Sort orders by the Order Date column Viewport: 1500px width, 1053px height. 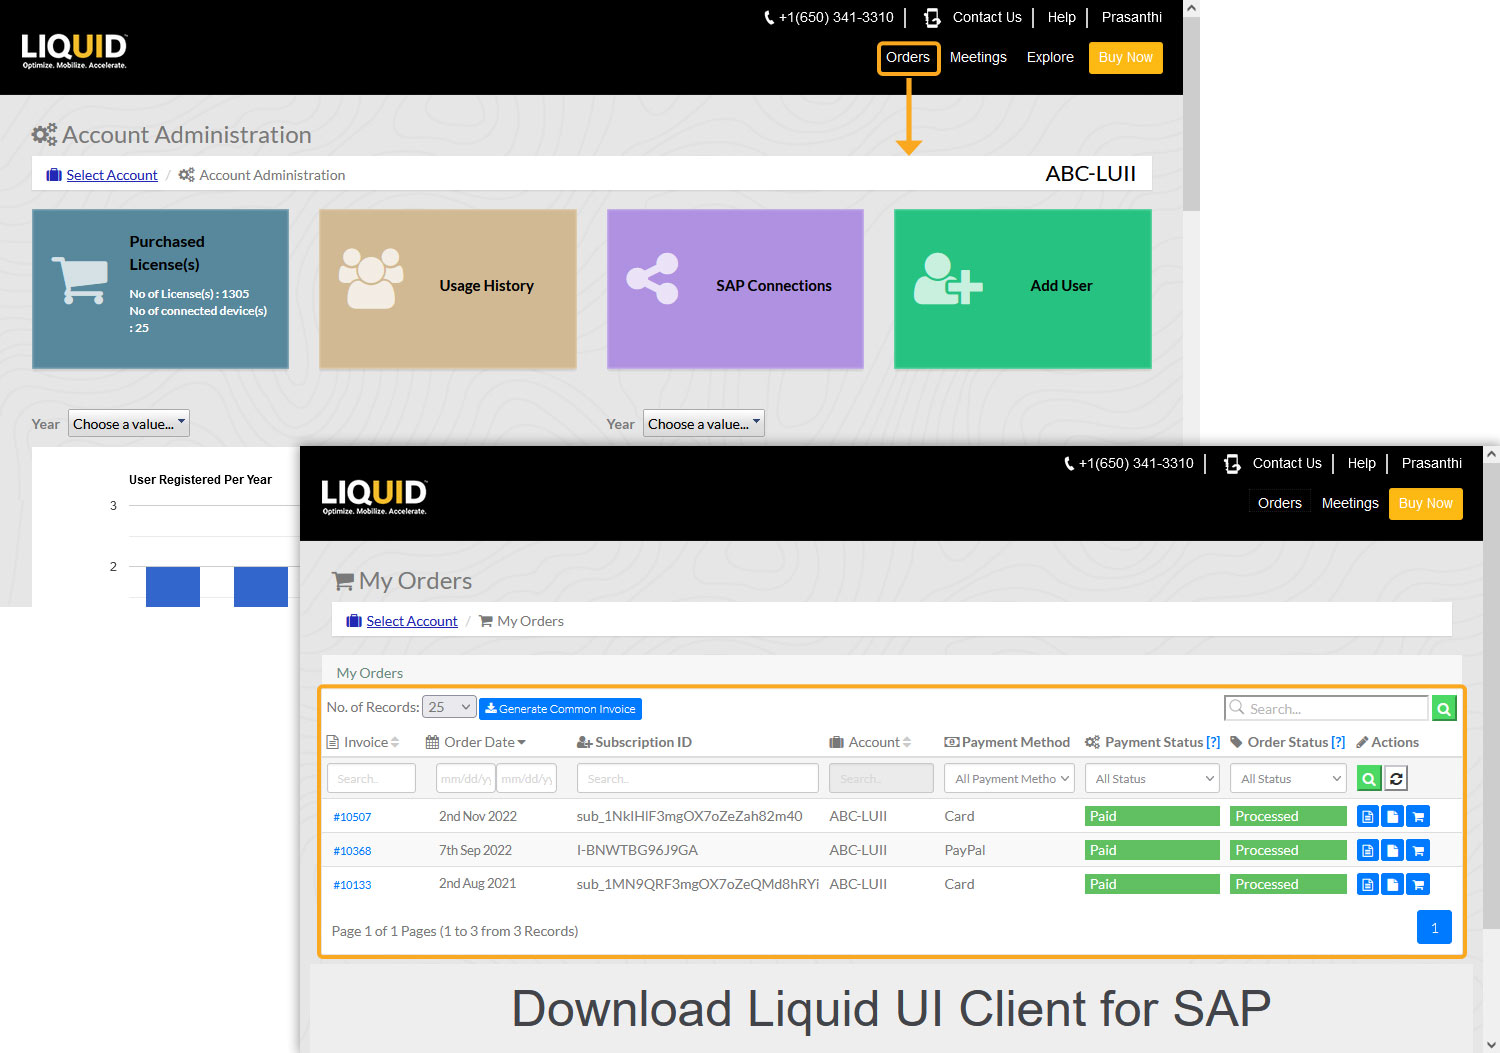pyautogui.click(x=475, y=742)
